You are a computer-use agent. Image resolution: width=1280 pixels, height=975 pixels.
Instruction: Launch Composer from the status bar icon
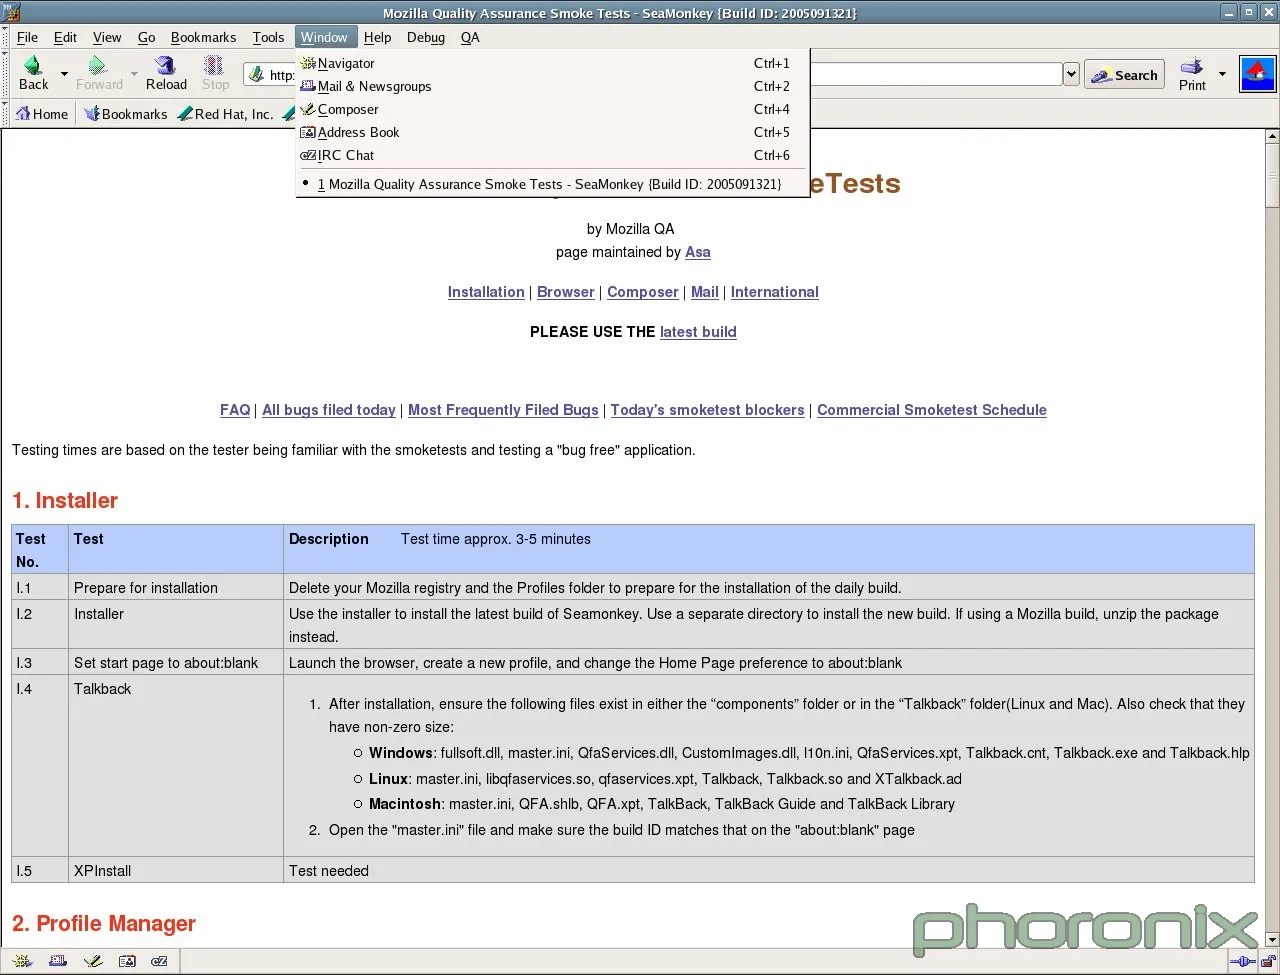tap(93, 961)
